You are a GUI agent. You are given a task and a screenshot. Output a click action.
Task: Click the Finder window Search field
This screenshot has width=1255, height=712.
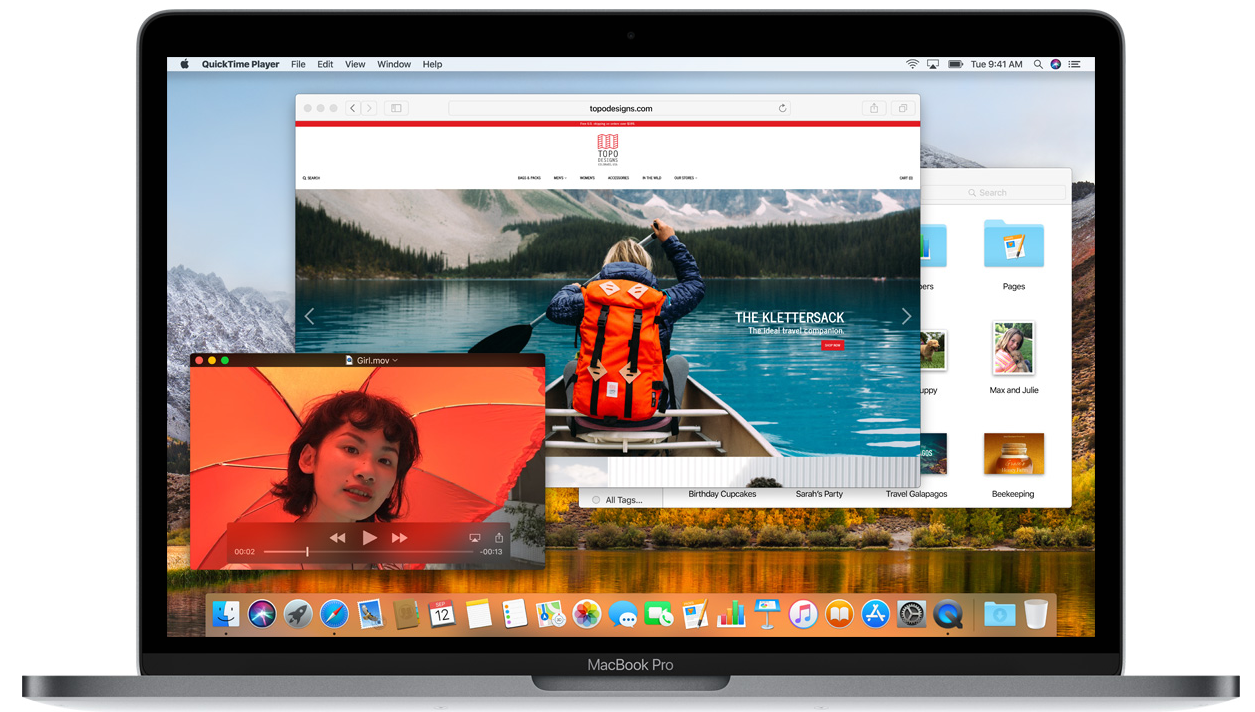(995, 192)
